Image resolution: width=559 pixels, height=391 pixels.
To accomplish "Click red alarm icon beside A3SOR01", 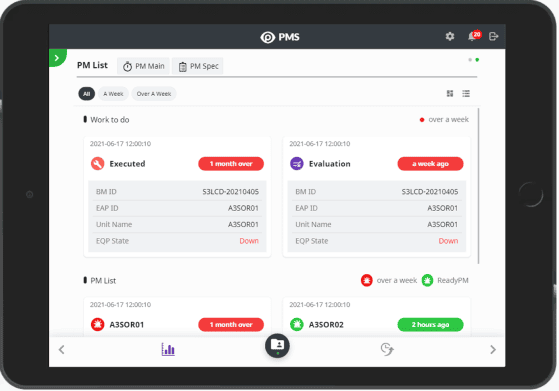I will (x=98, y=324).
